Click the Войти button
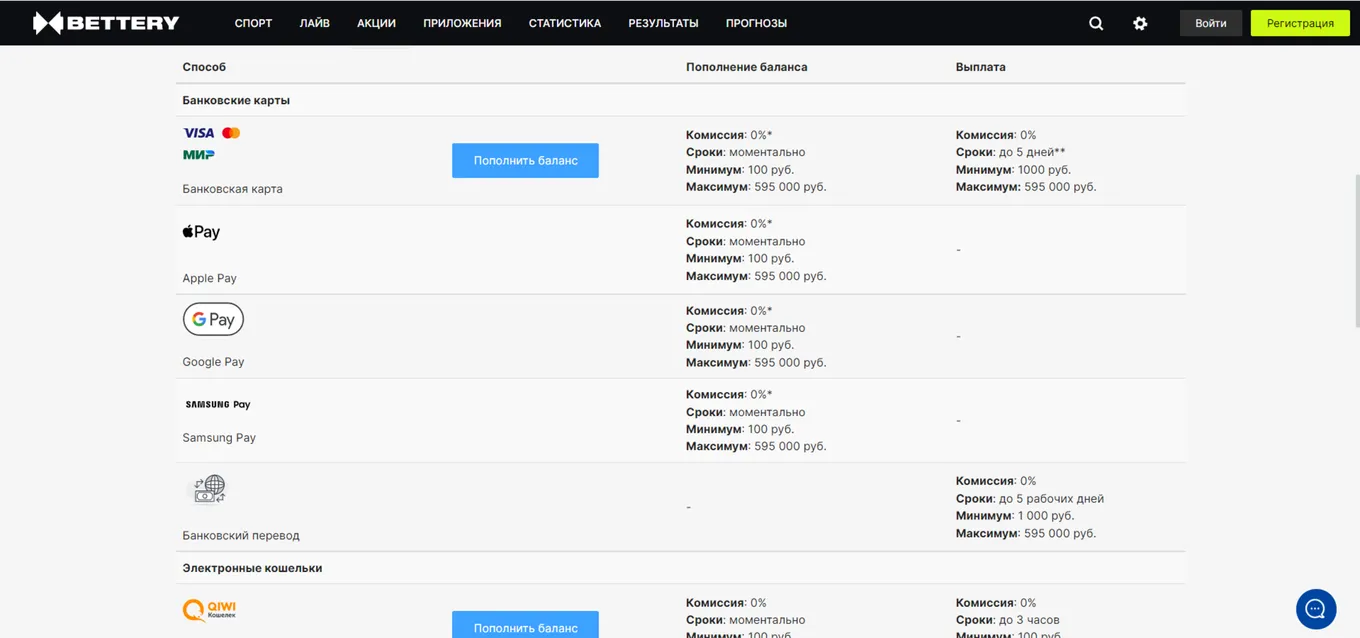The height and width of the screenshot is (638, 1360). click(x=1211, y=23)
